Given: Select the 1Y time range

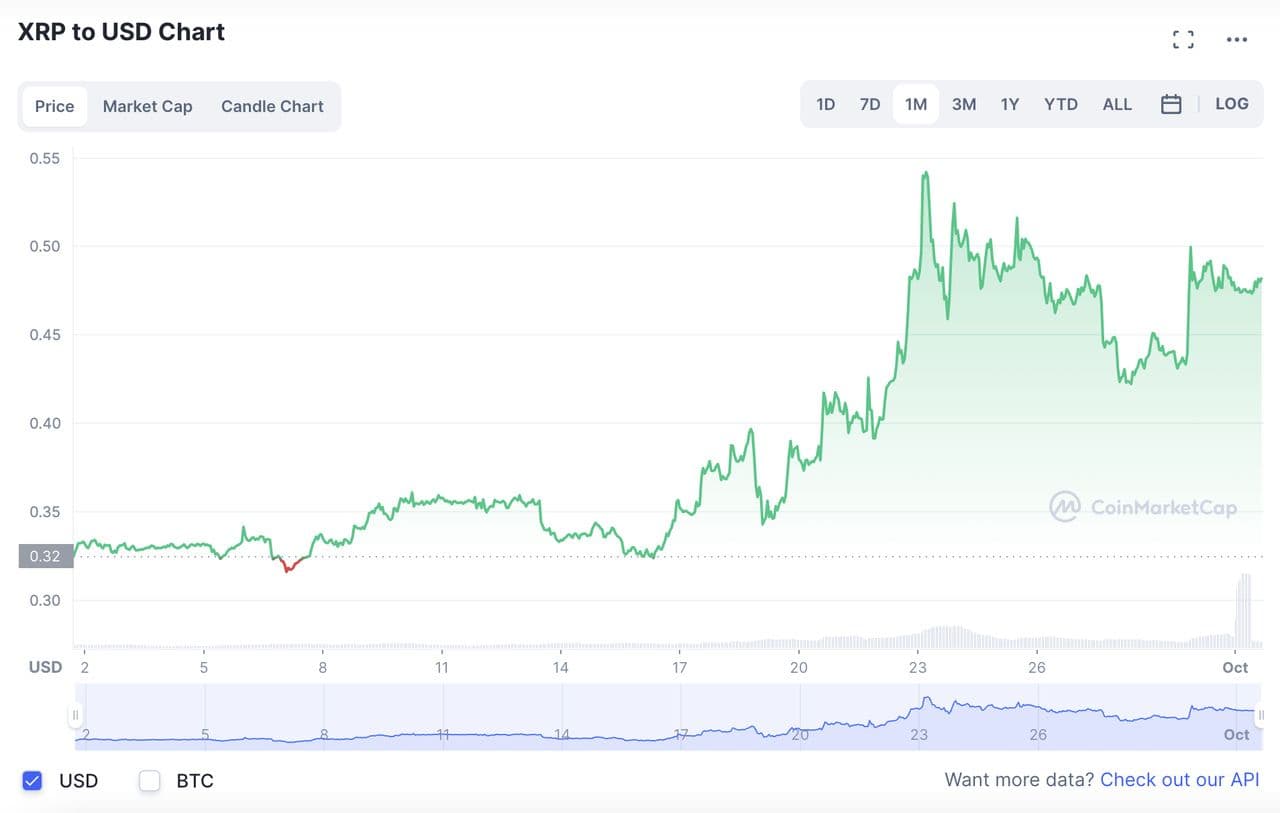Looking at the screenshot, I should [x=1010, y=104].
